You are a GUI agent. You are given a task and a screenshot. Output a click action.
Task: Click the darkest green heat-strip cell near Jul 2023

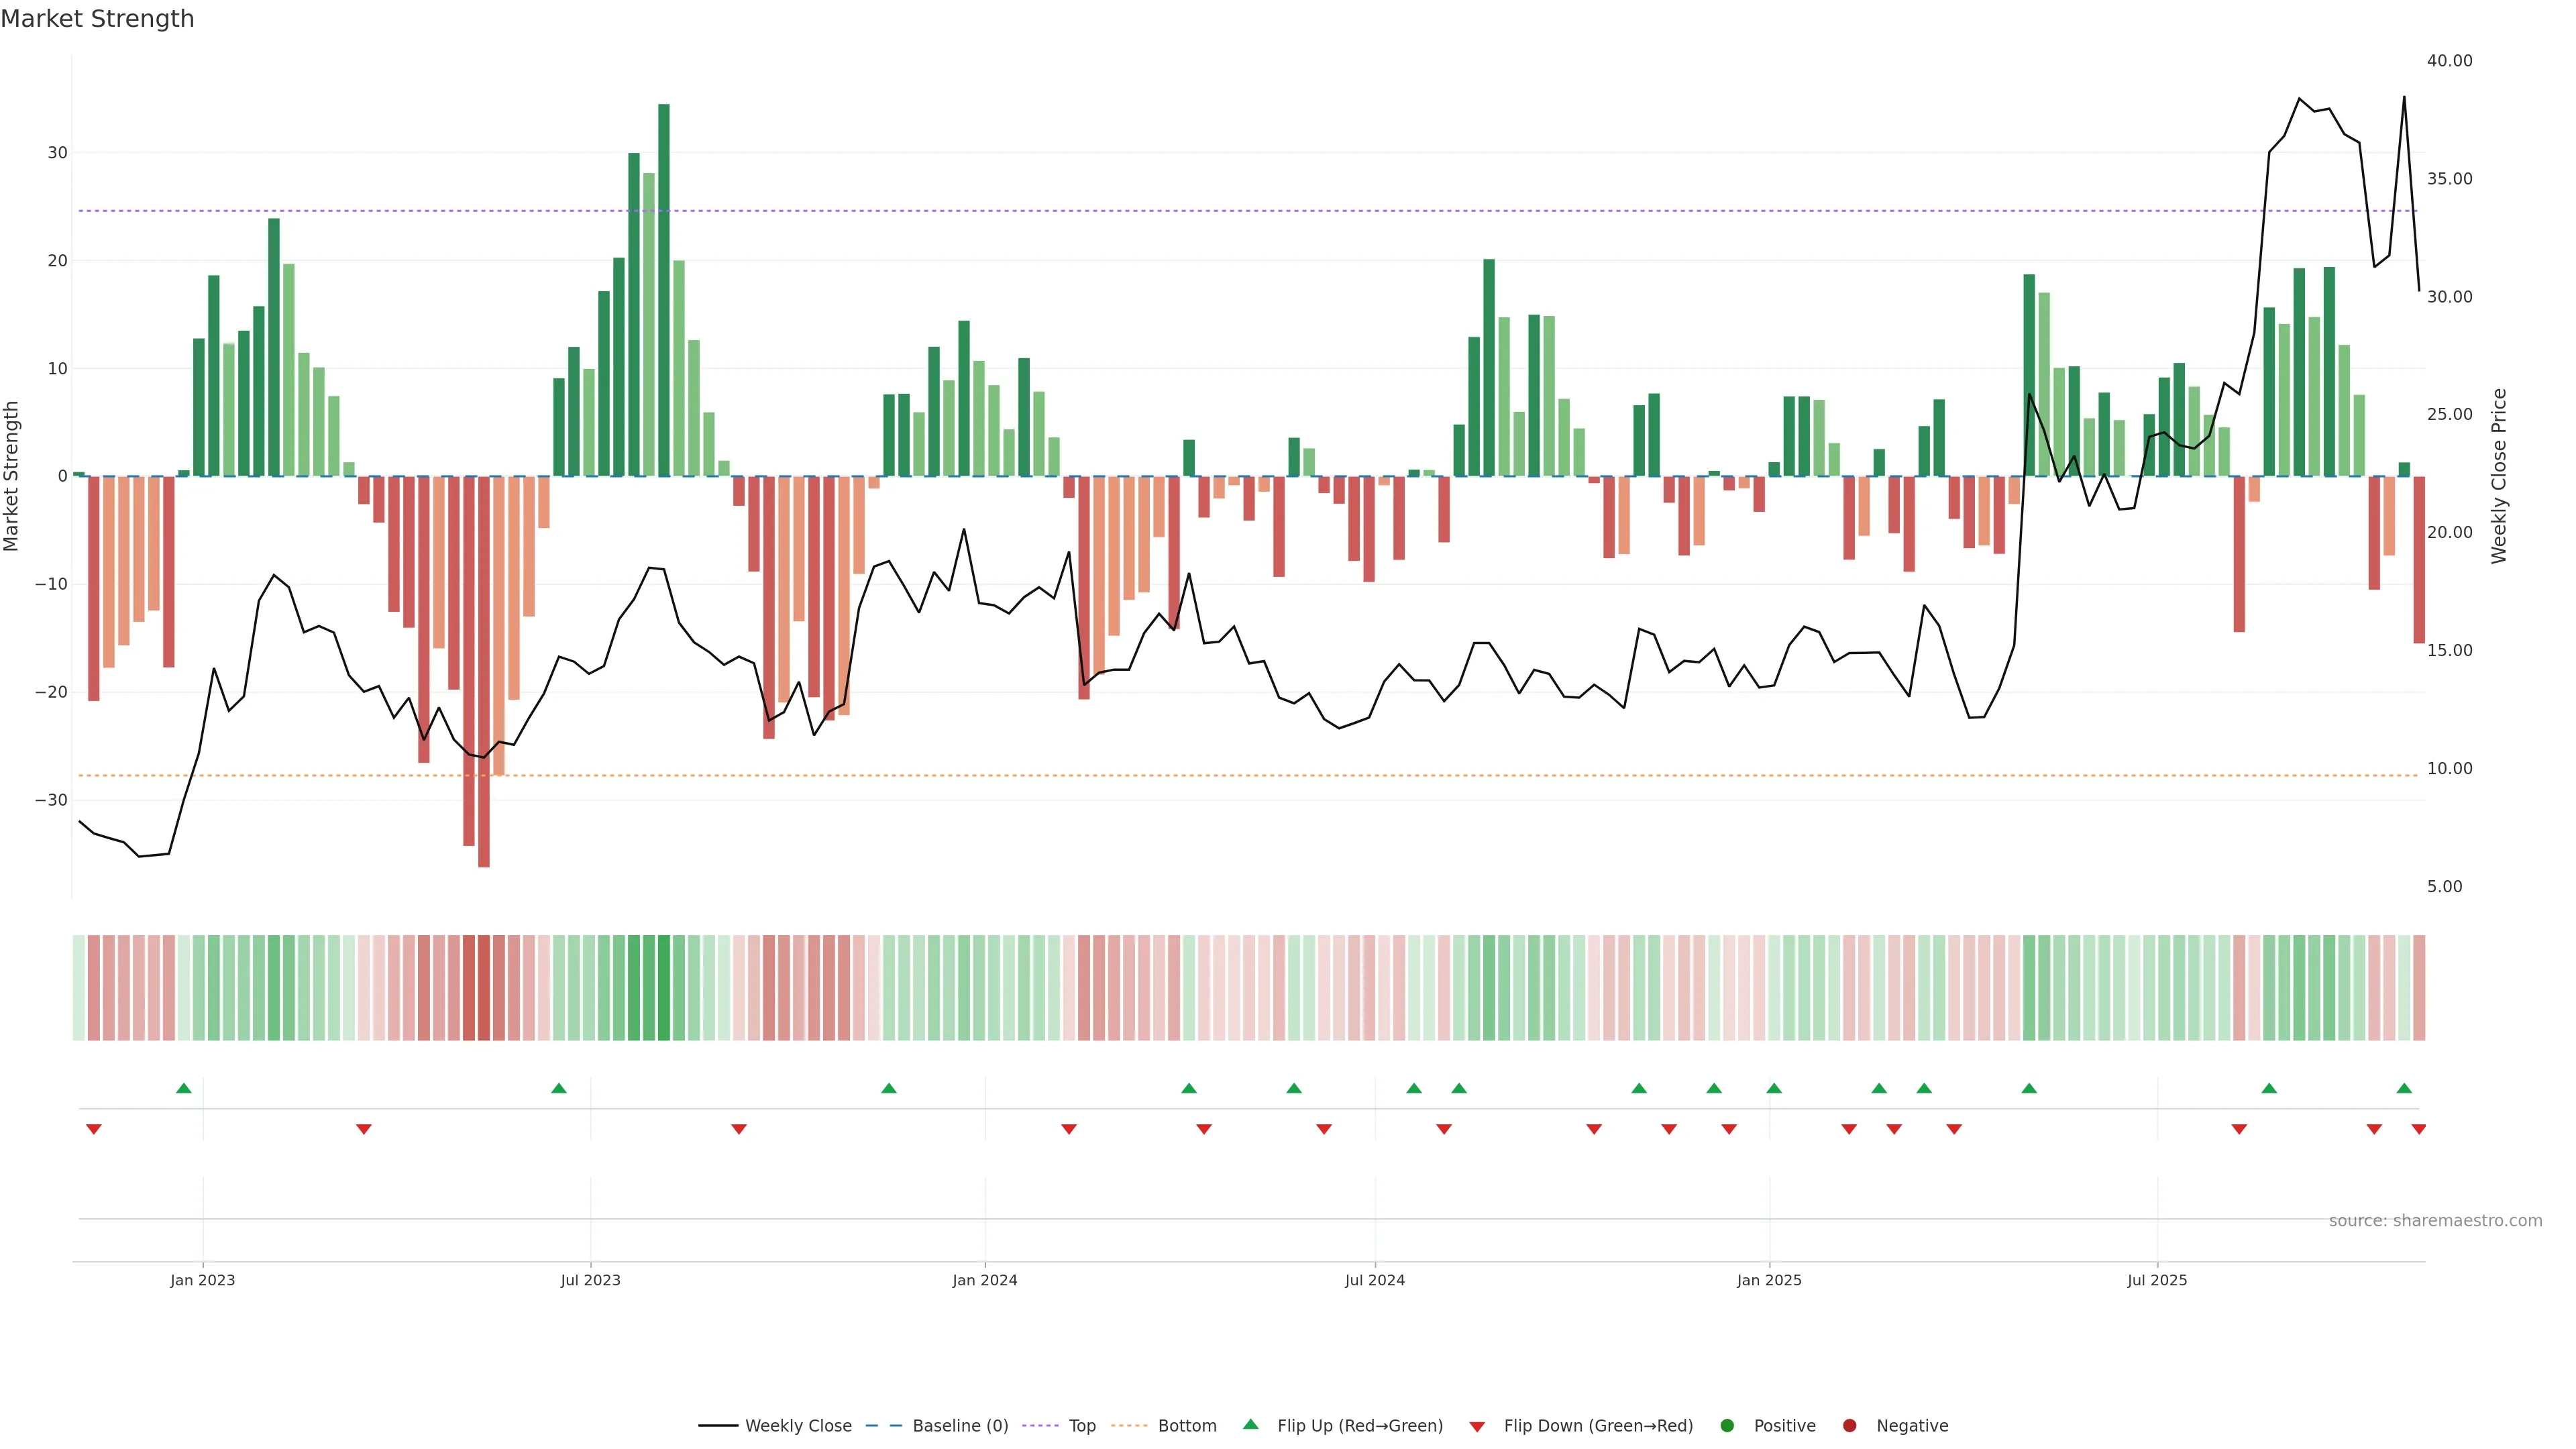coord(664,987)
